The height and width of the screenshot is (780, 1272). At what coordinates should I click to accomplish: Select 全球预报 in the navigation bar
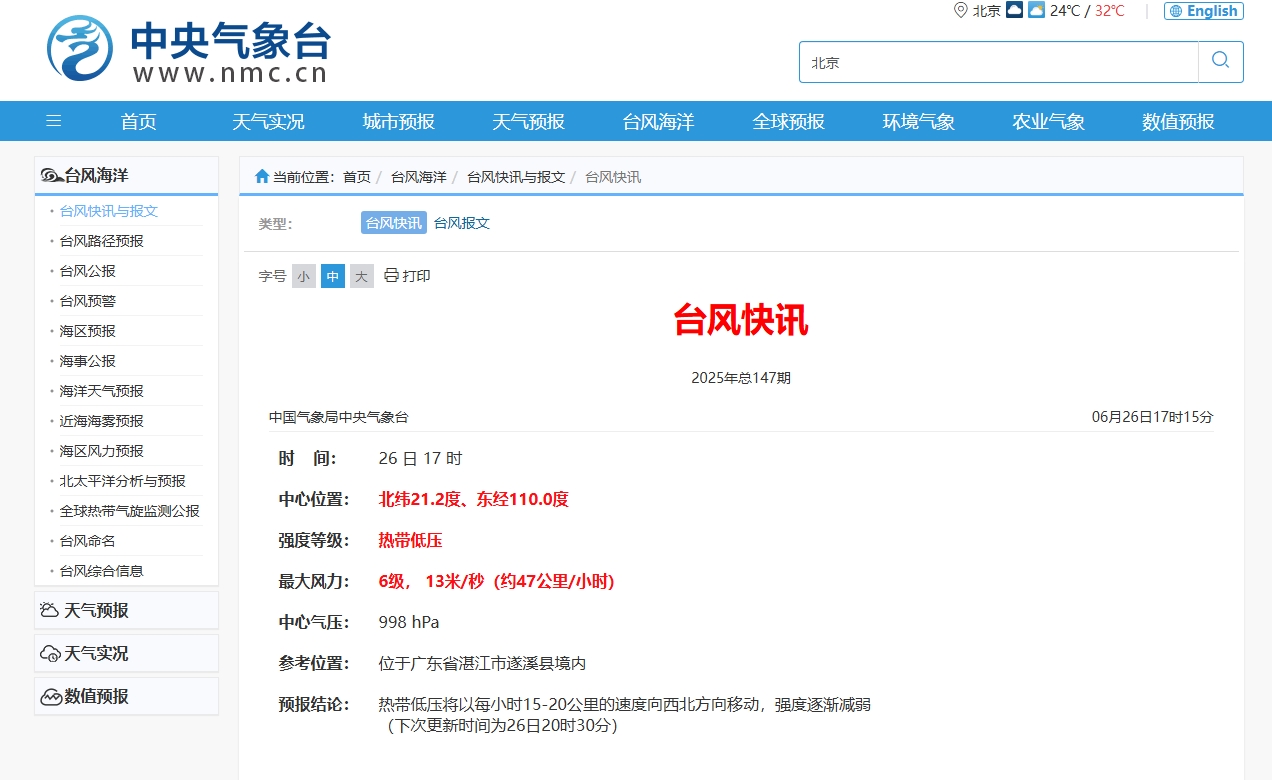coord(788,121)
